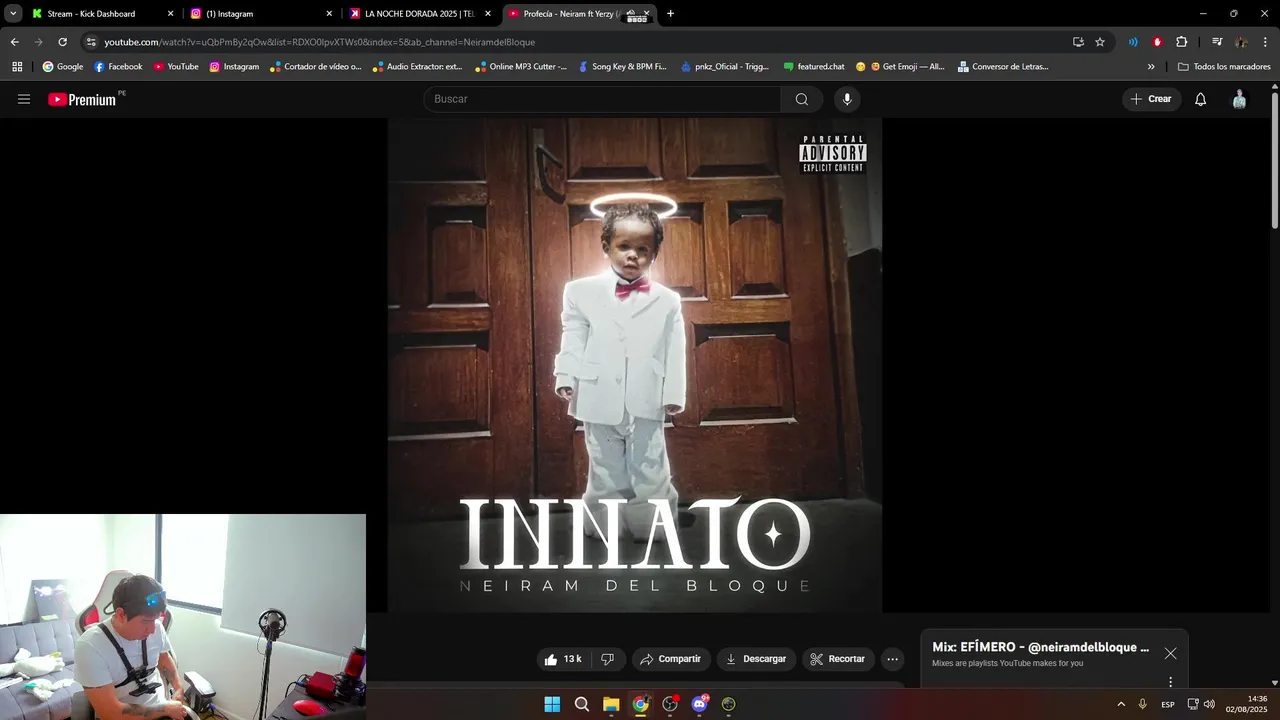The width and height of the screenshot is (1280, 720).
Task: Click the Compartir share button
Action: 671,659
